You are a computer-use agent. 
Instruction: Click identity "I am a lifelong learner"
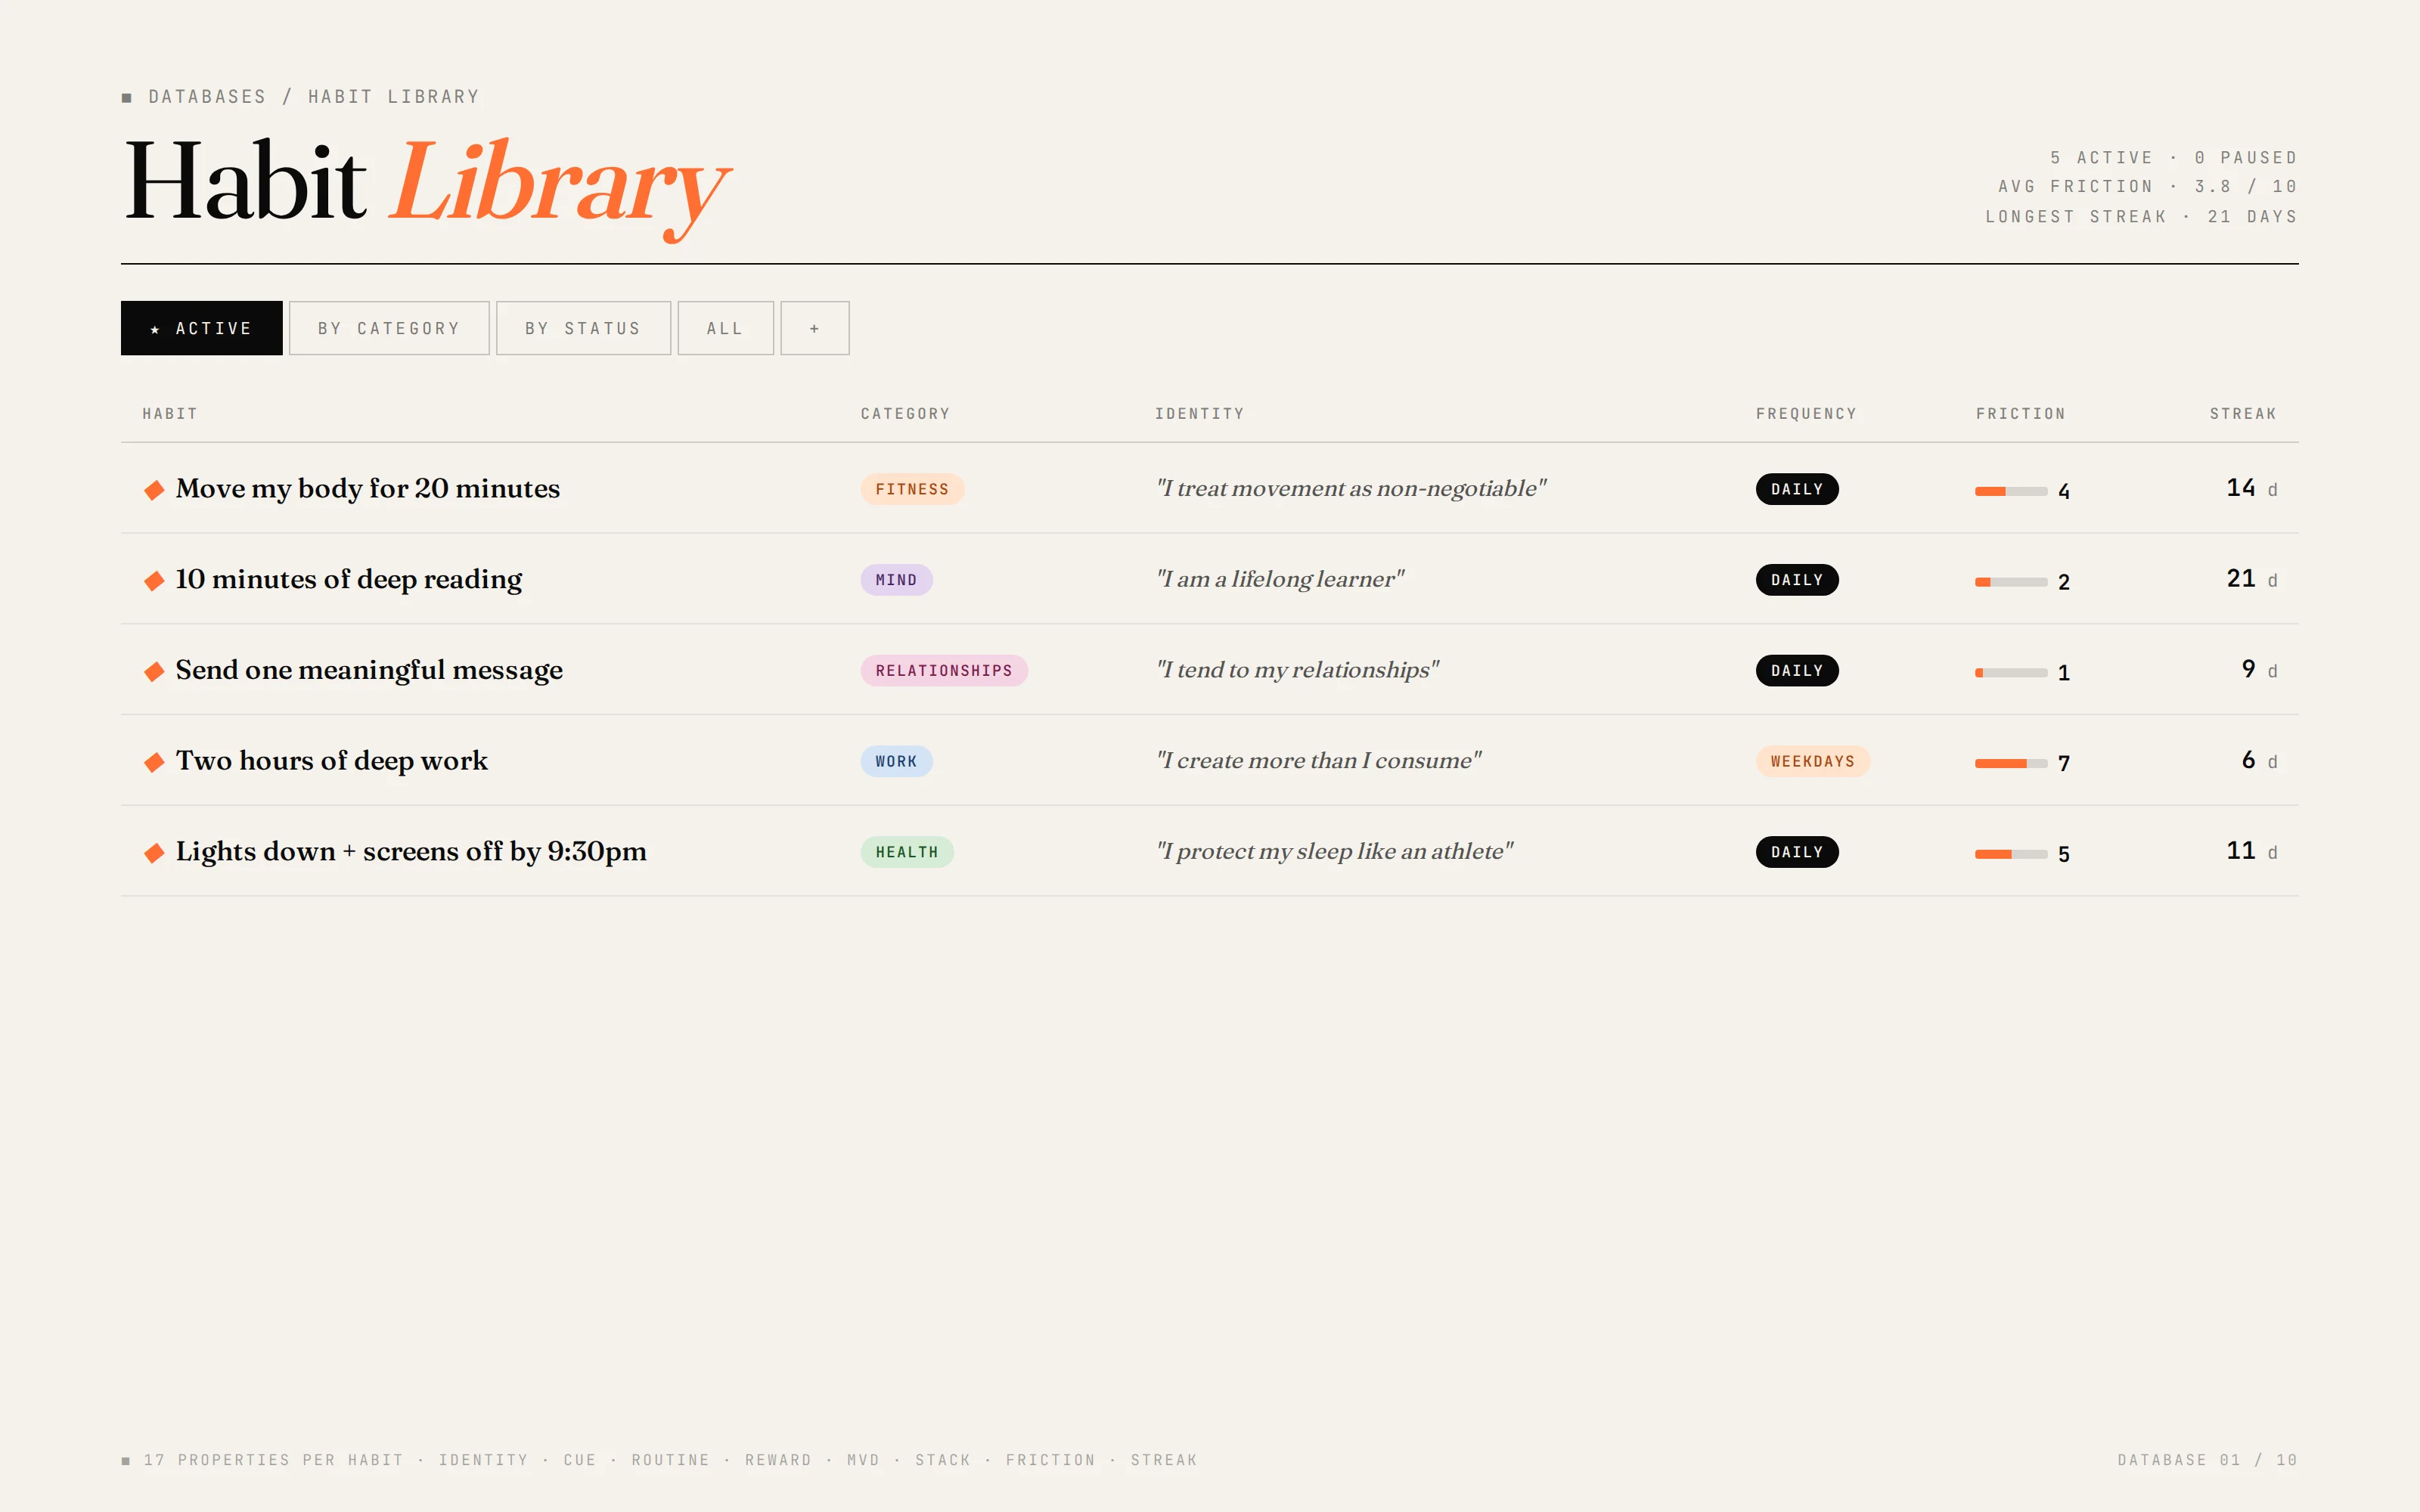coord(1280,580)
